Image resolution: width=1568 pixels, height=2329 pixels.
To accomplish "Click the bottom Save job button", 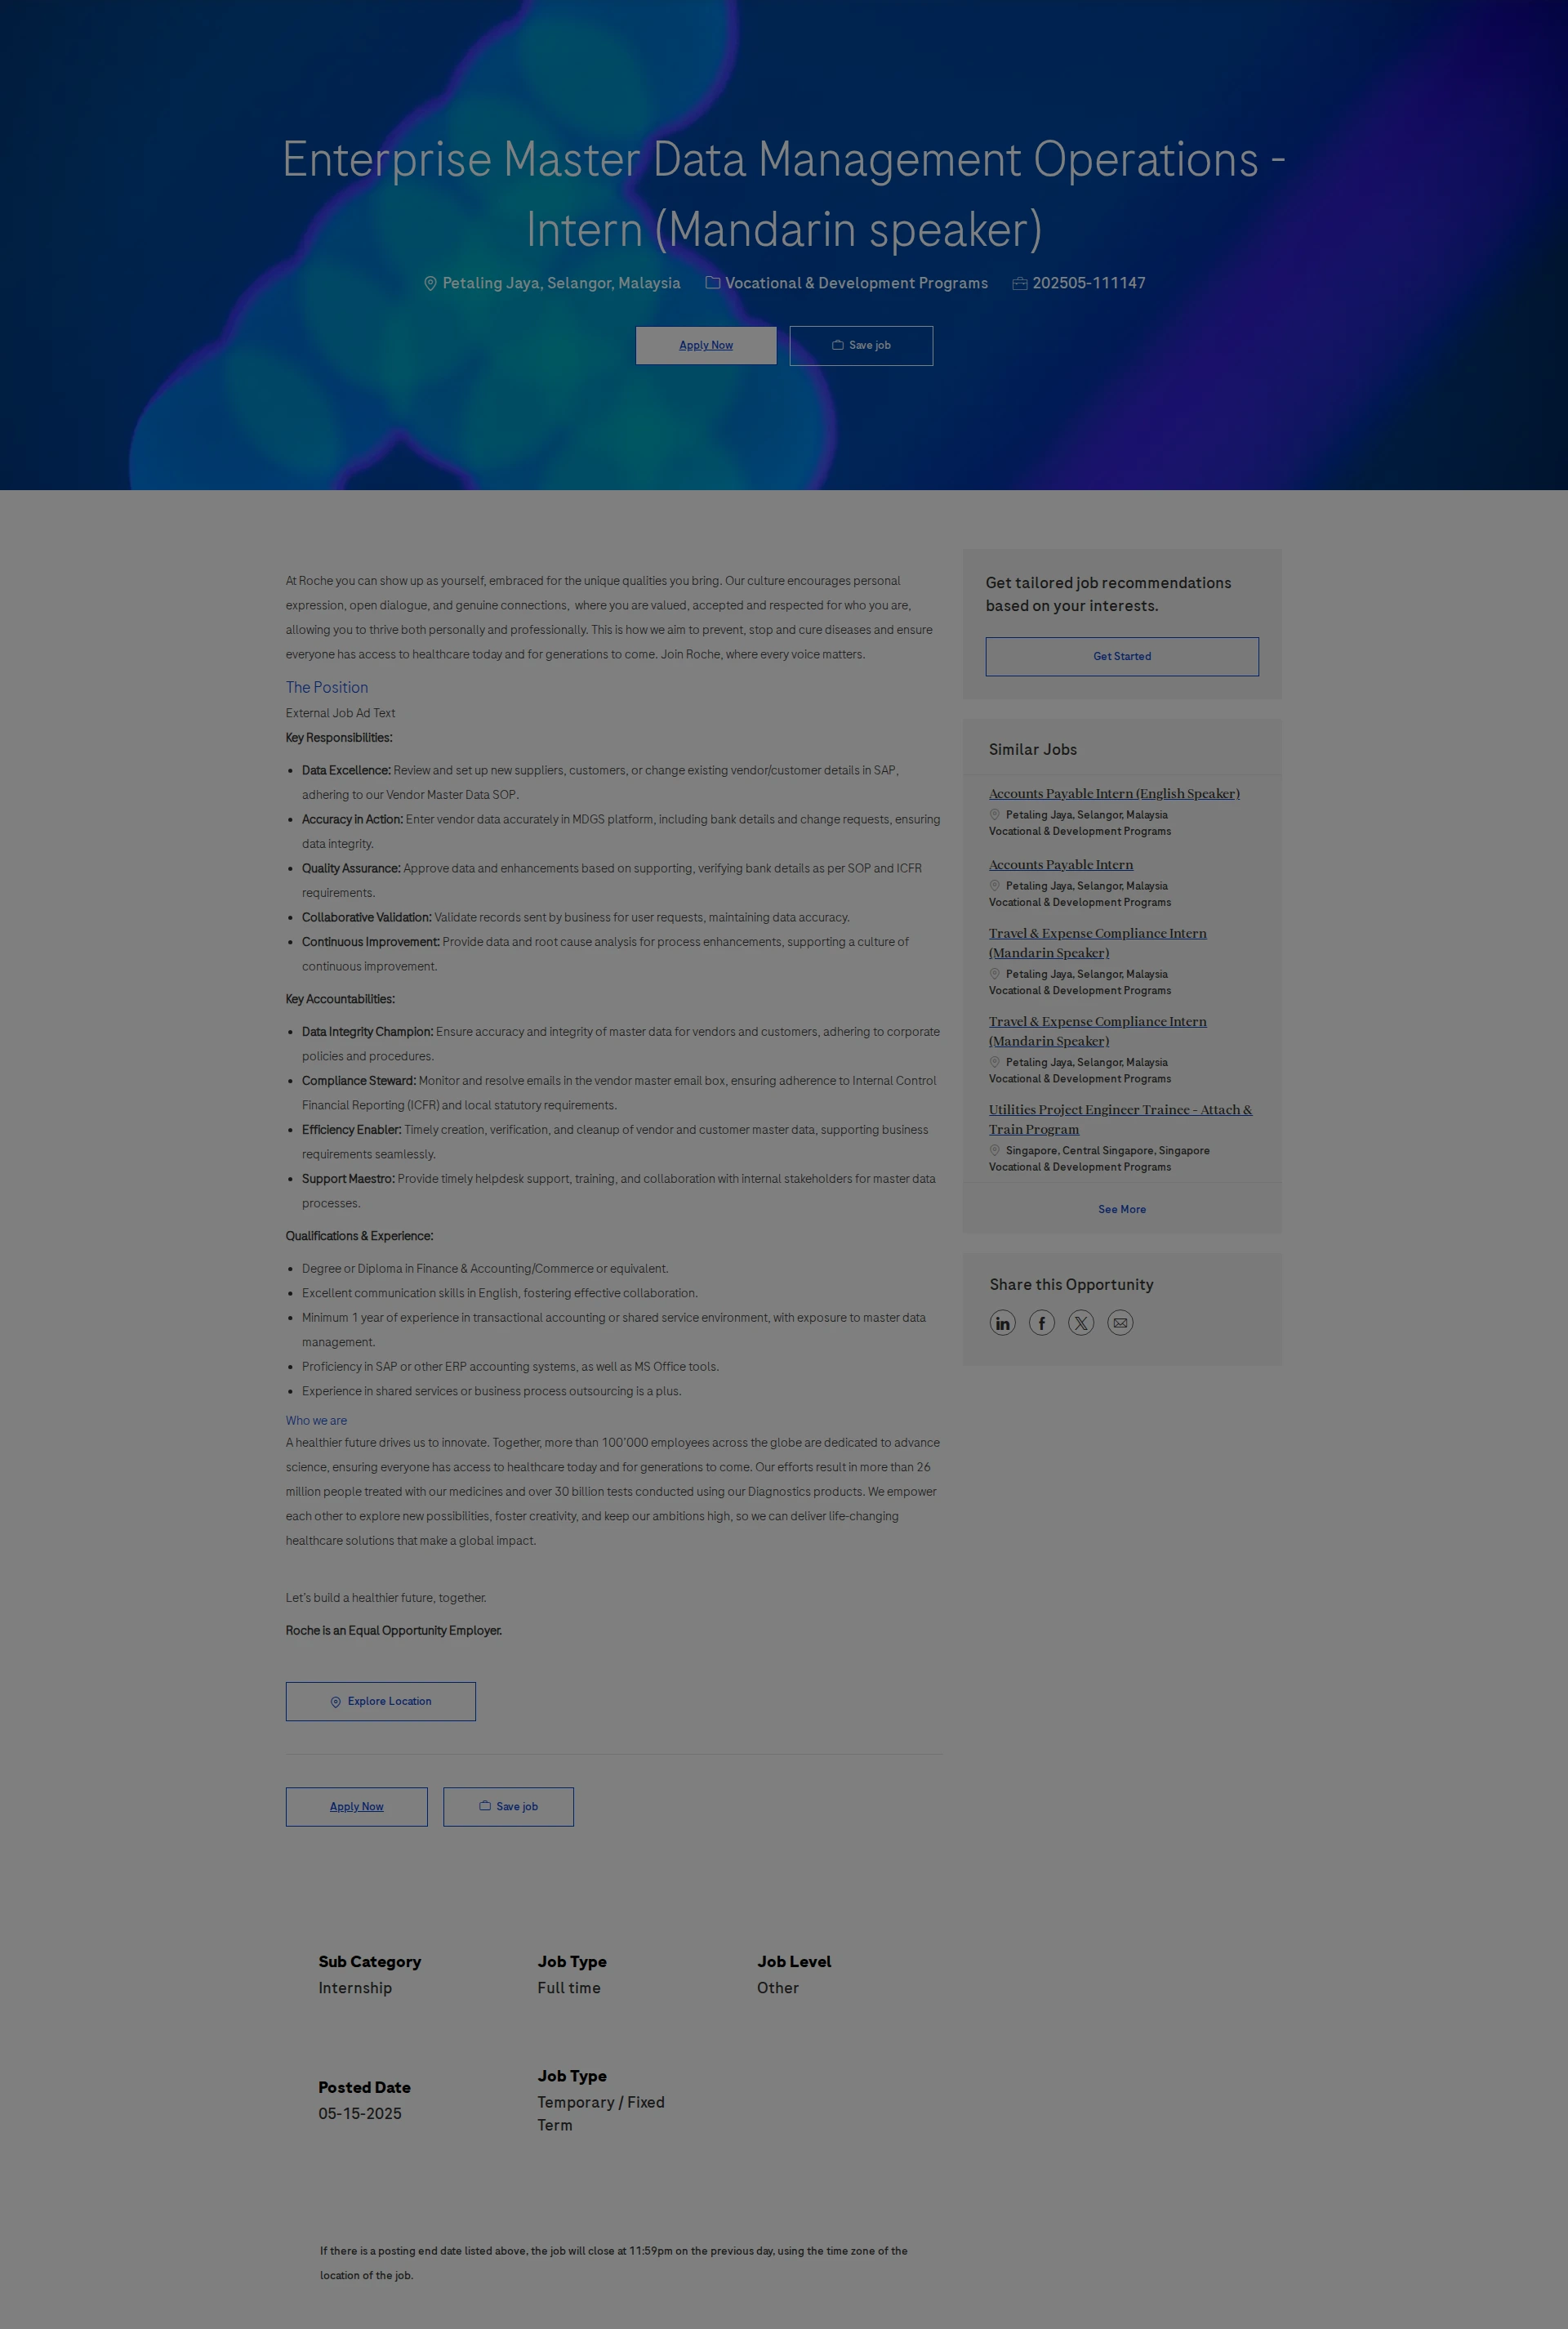I will coord(509,1806).
